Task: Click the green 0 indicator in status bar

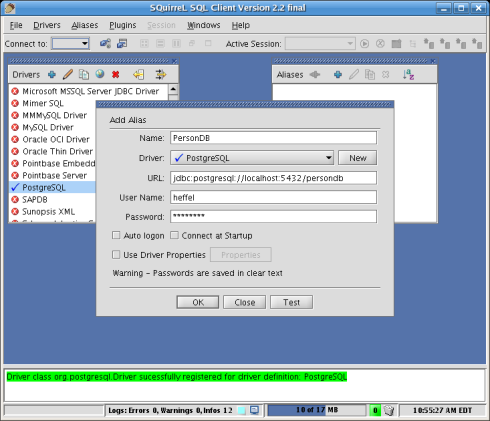Action: [375, 410]
